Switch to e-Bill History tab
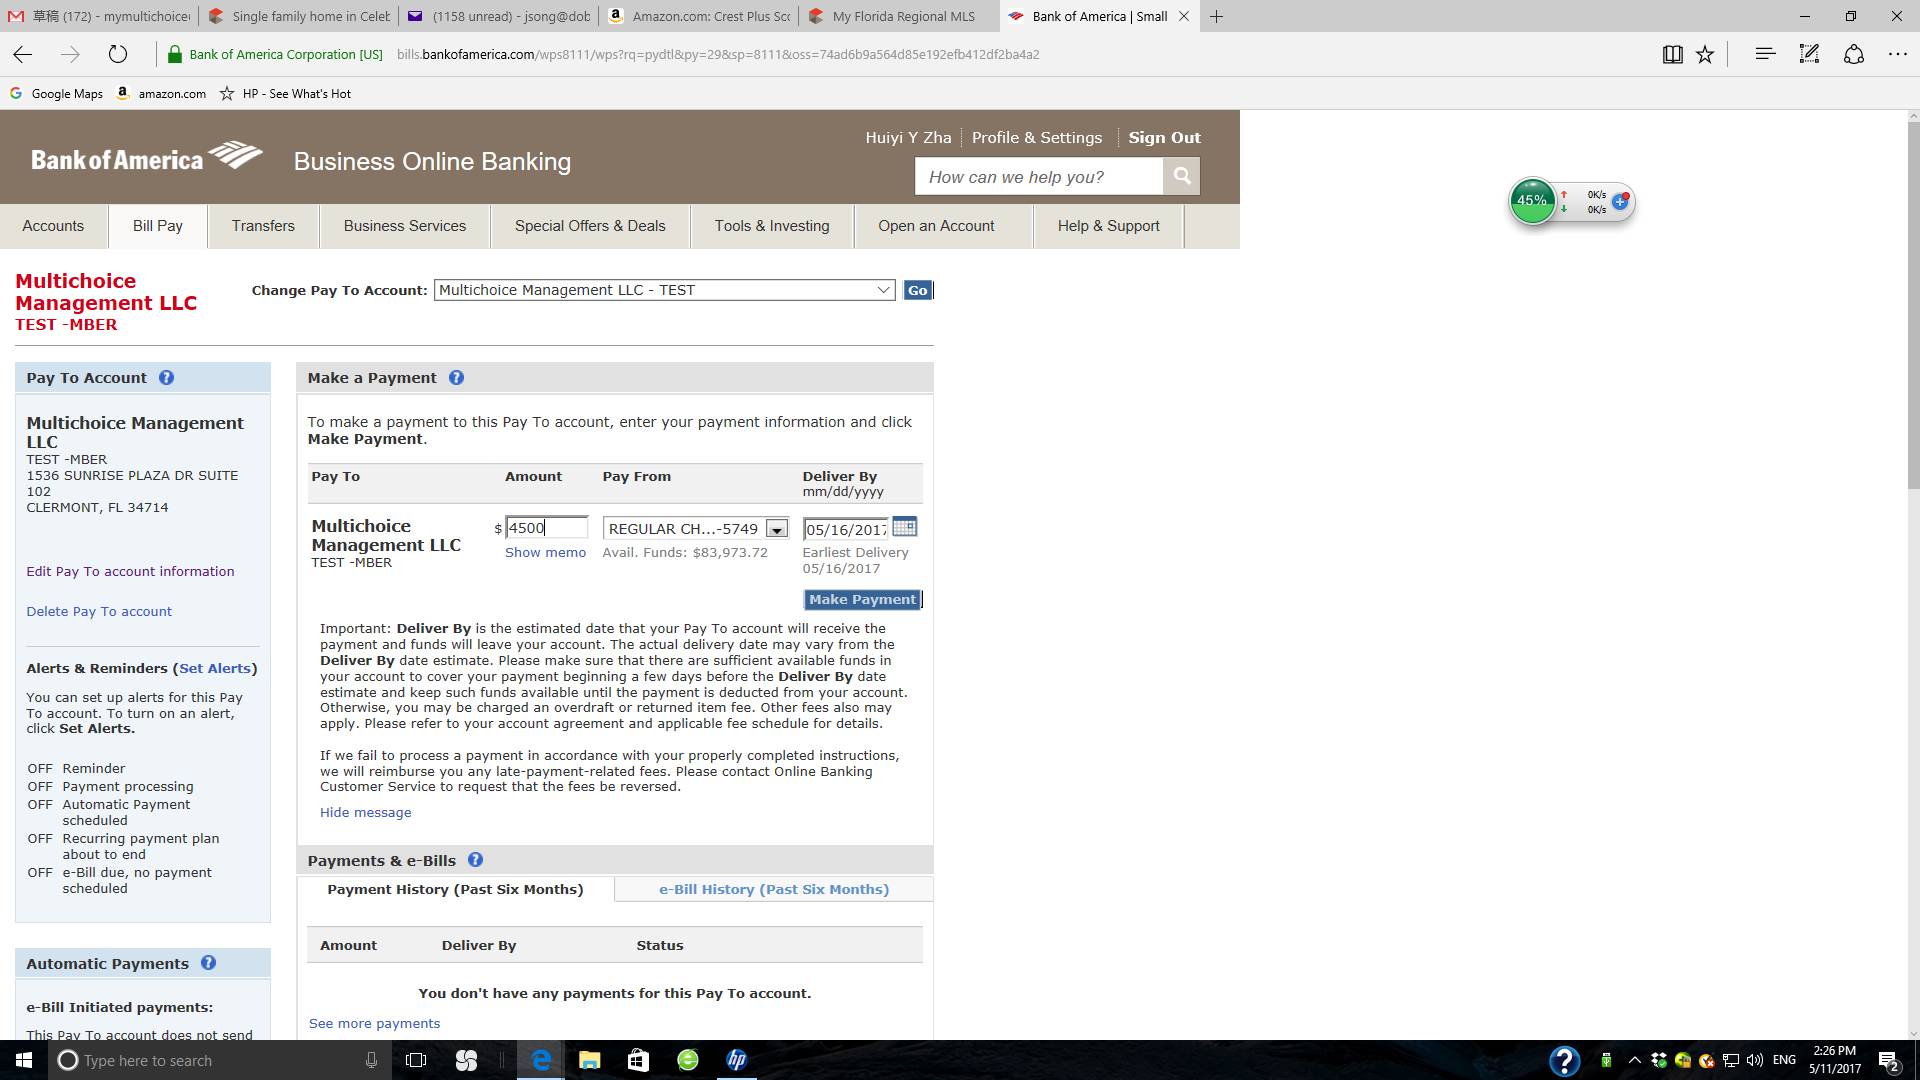Viewport: 1920px width, 1080px height. pyautogui.click(x=773, y=889)
